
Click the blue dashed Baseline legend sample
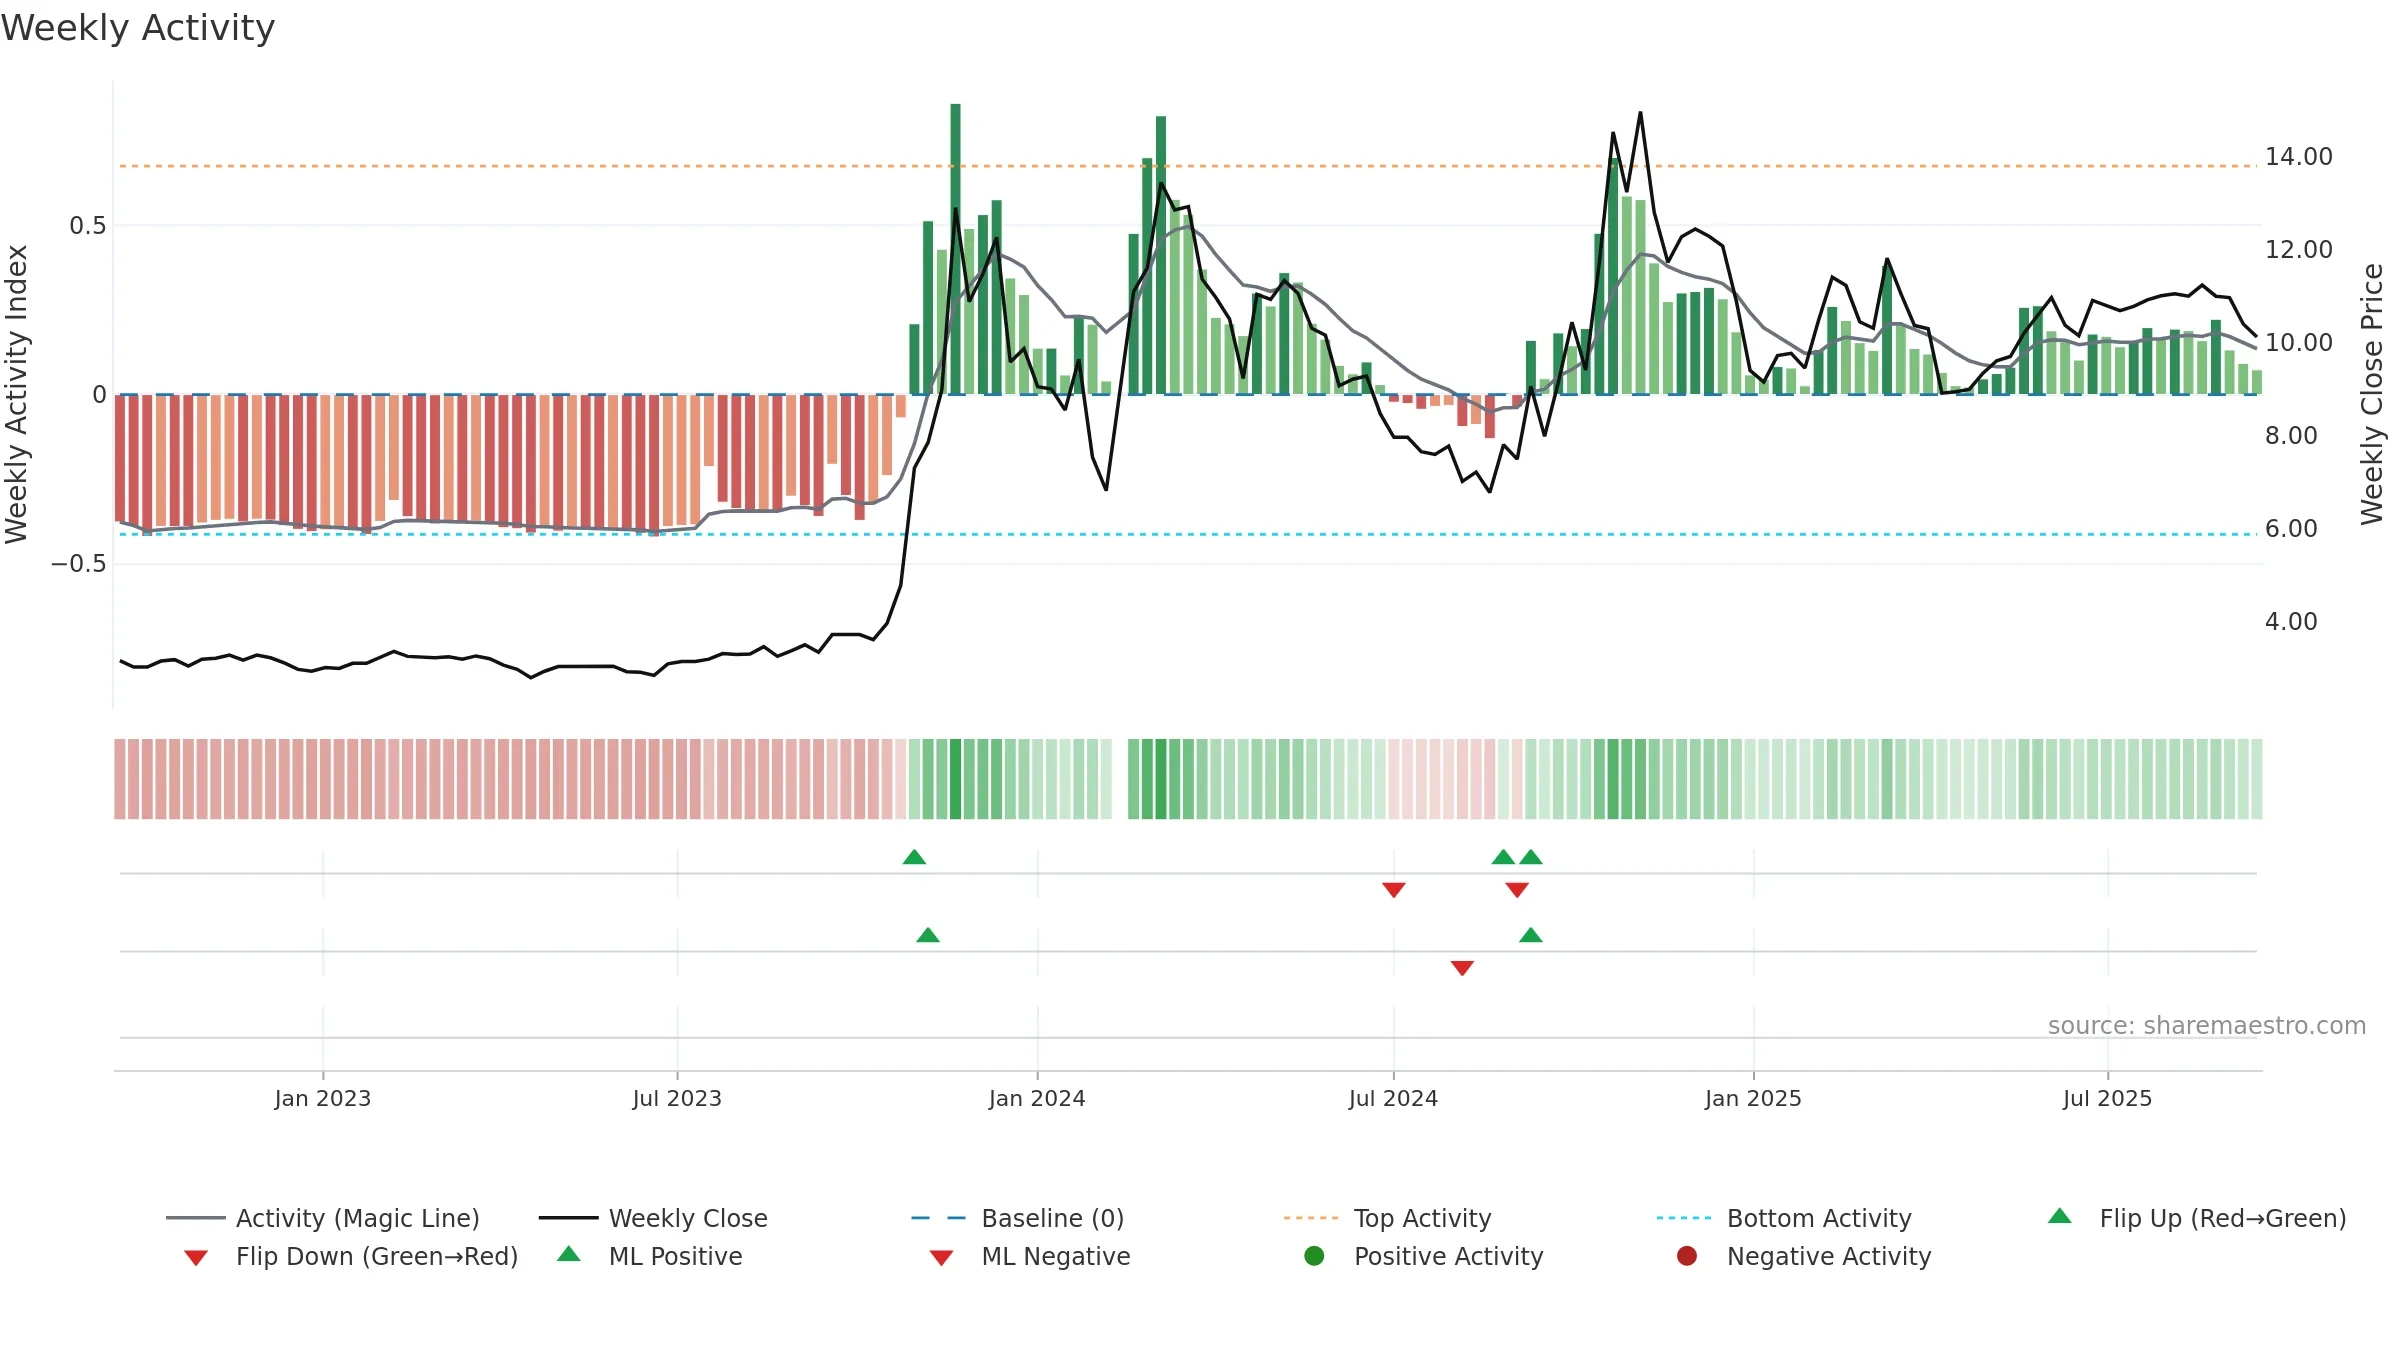click(939, 1218)
